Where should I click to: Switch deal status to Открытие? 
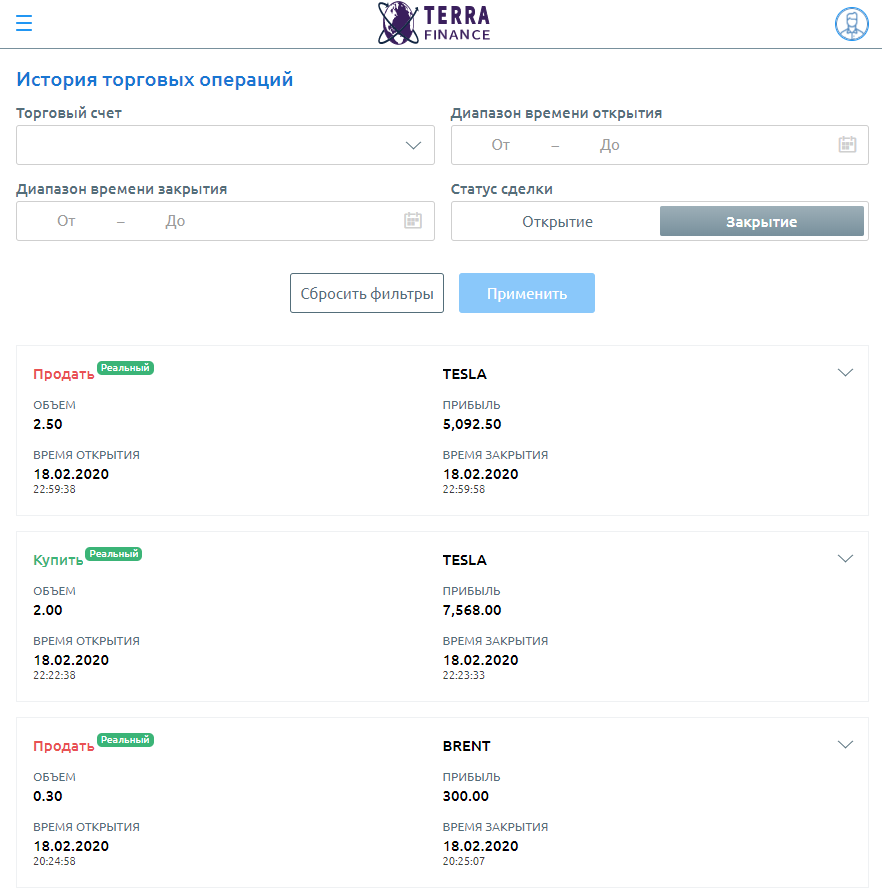(557, 222)
